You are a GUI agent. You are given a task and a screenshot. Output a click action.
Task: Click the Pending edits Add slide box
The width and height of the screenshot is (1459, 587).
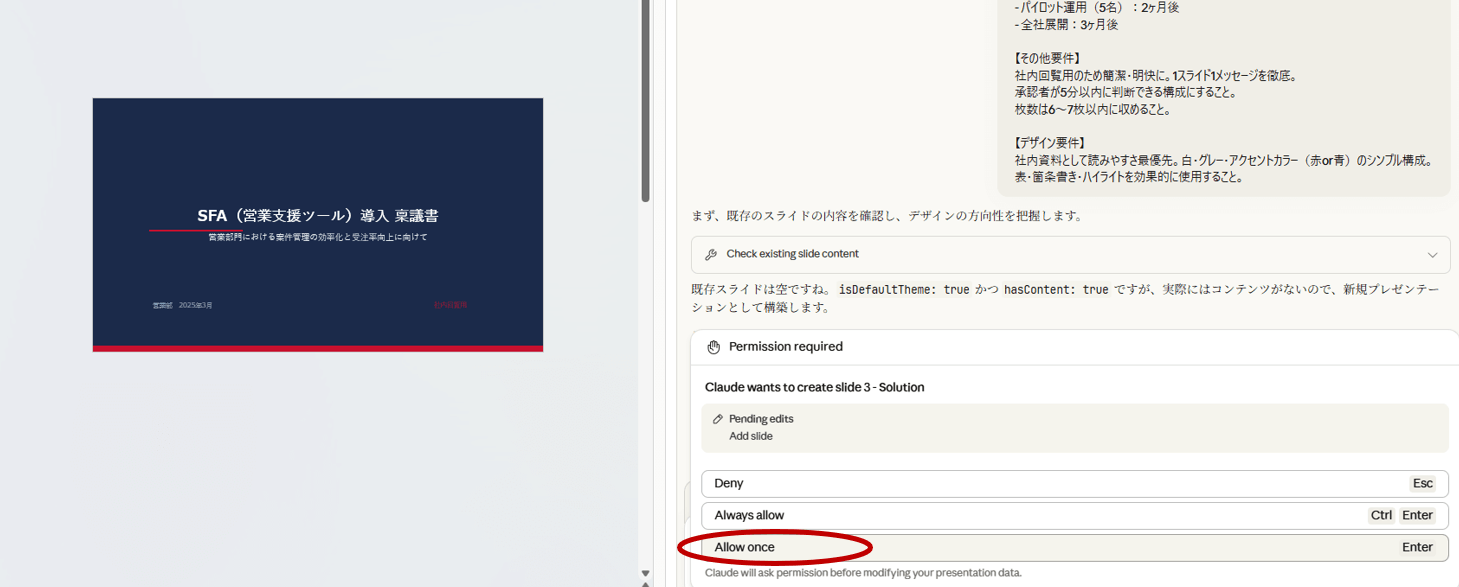pyautogui.click(x=1075, y=428)
